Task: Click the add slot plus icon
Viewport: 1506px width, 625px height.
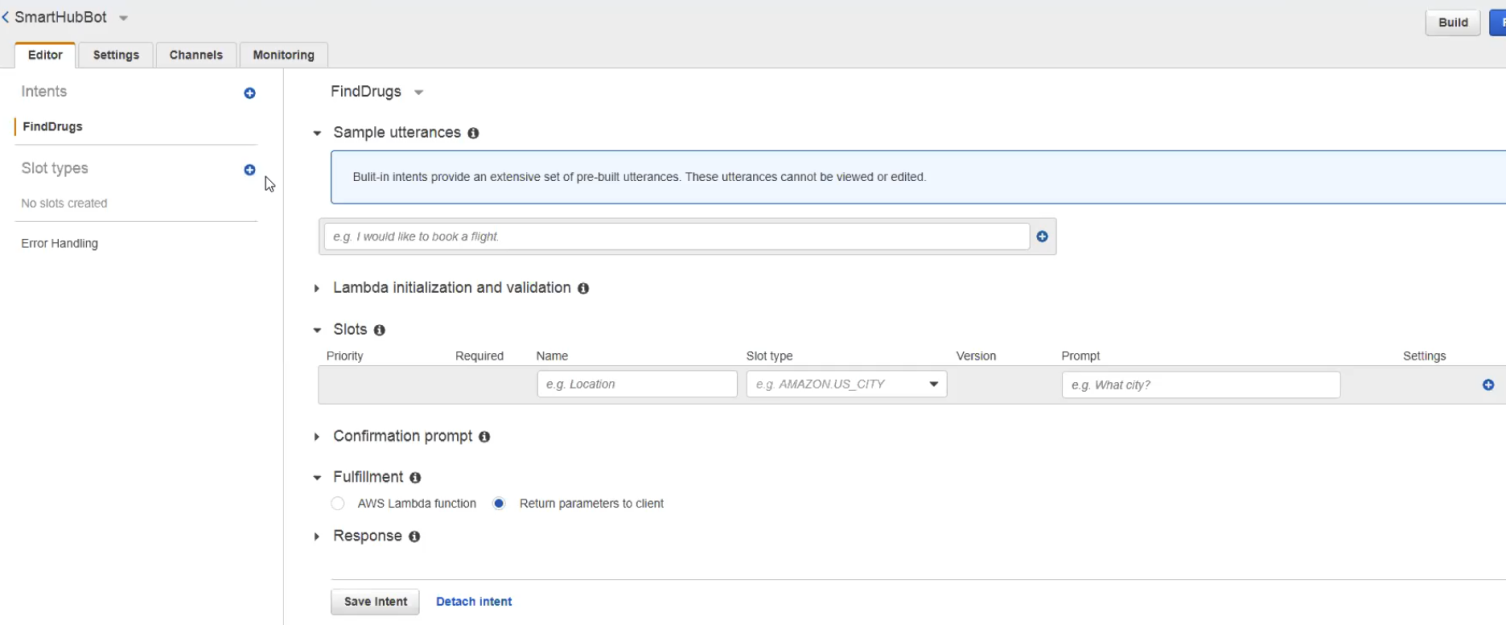Action: (1488, 385)
